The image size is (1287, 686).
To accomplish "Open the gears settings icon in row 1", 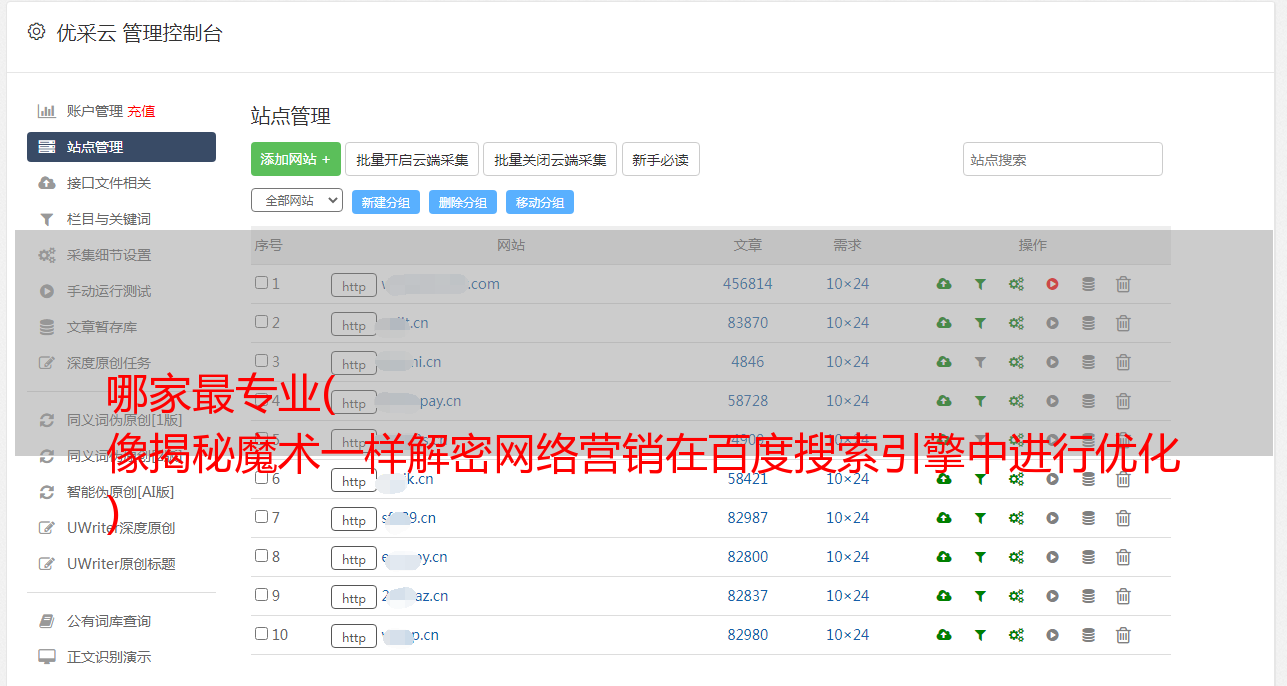I will pyautogui.click(x=1016, y=284).
